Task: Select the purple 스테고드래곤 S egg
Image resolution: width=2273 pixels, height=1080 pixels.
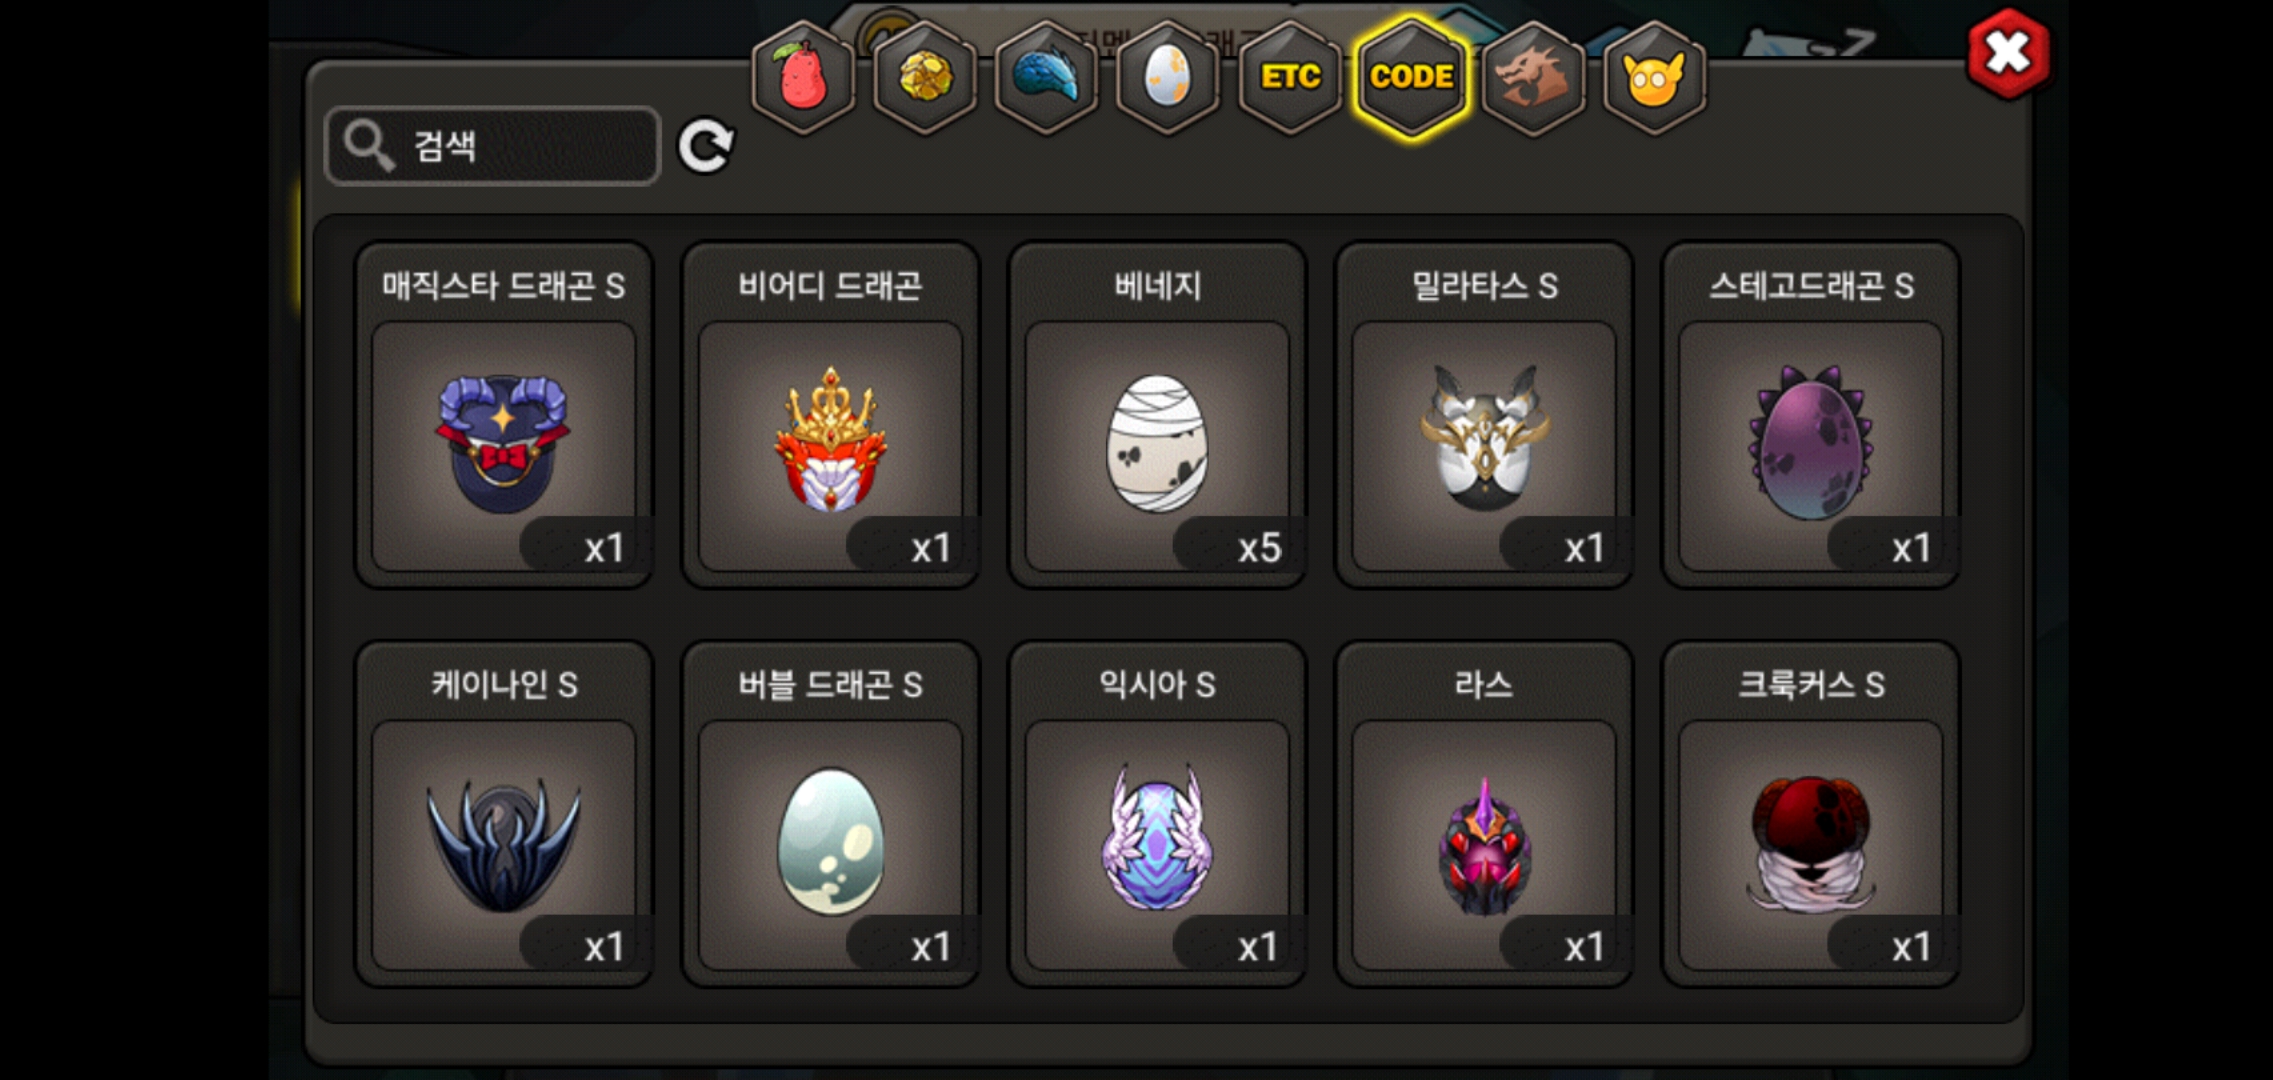Action: tap(1811, 415)
